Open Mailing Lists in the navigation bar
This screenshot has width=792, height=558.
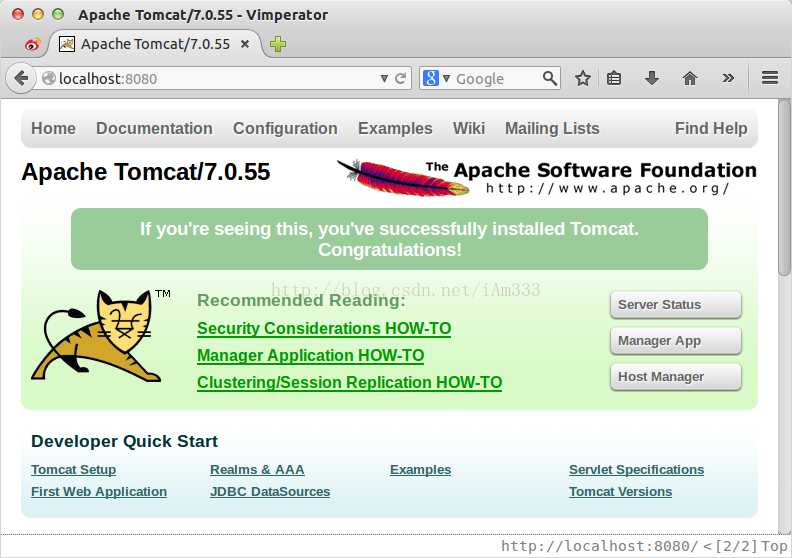click(552, 128)
